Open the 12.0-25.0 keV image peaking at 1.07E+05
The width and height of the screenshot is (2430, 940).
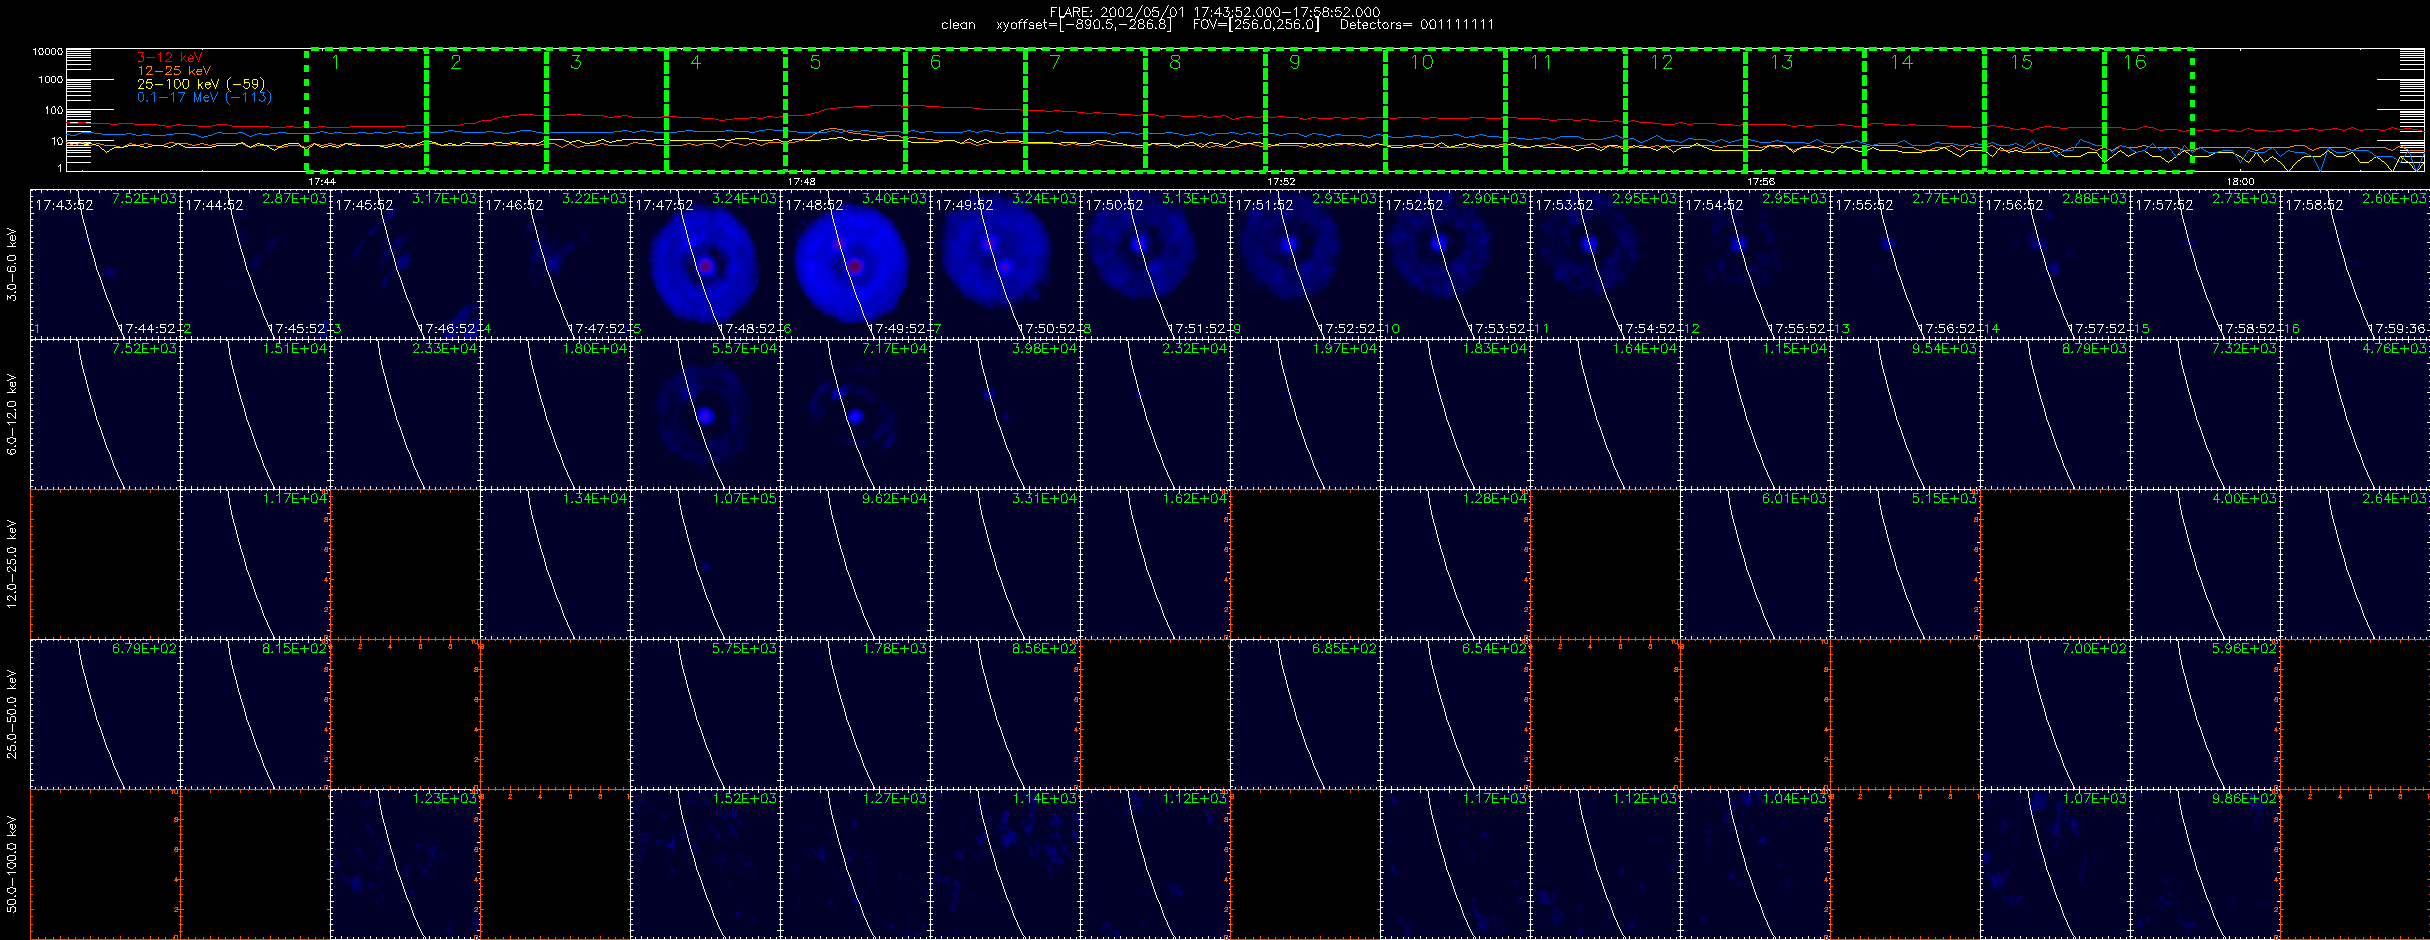705,564
